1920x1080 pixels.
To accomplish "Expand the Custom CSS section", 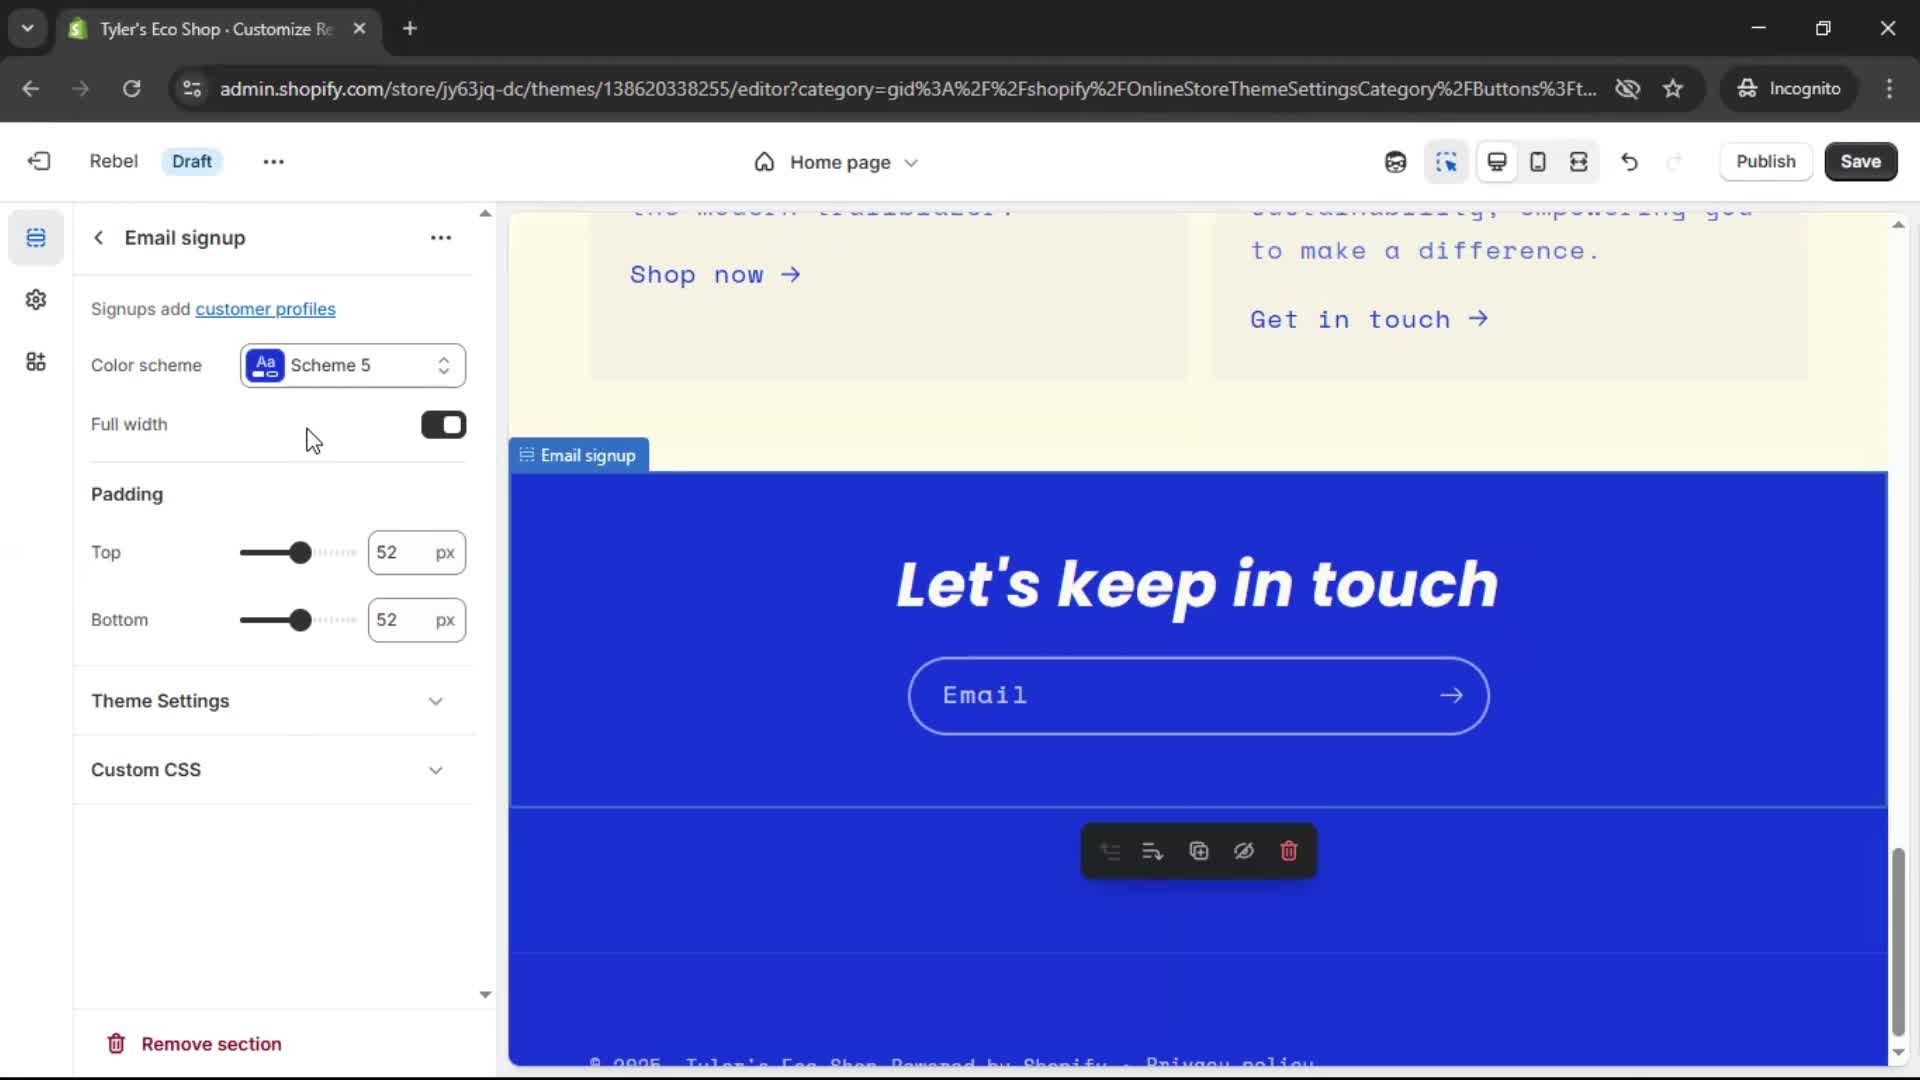I will 267,770.
